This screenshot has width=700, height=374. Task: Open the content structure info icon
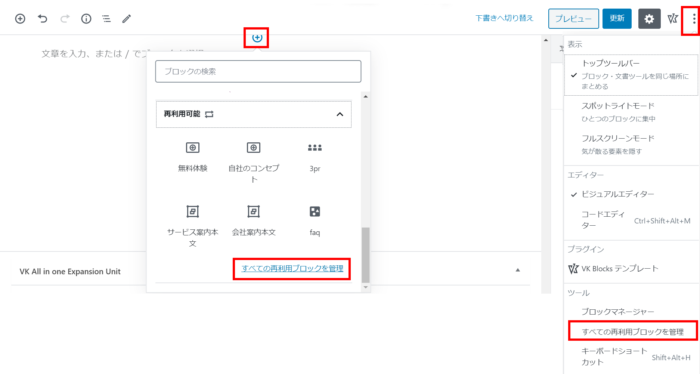coord(86,19)
